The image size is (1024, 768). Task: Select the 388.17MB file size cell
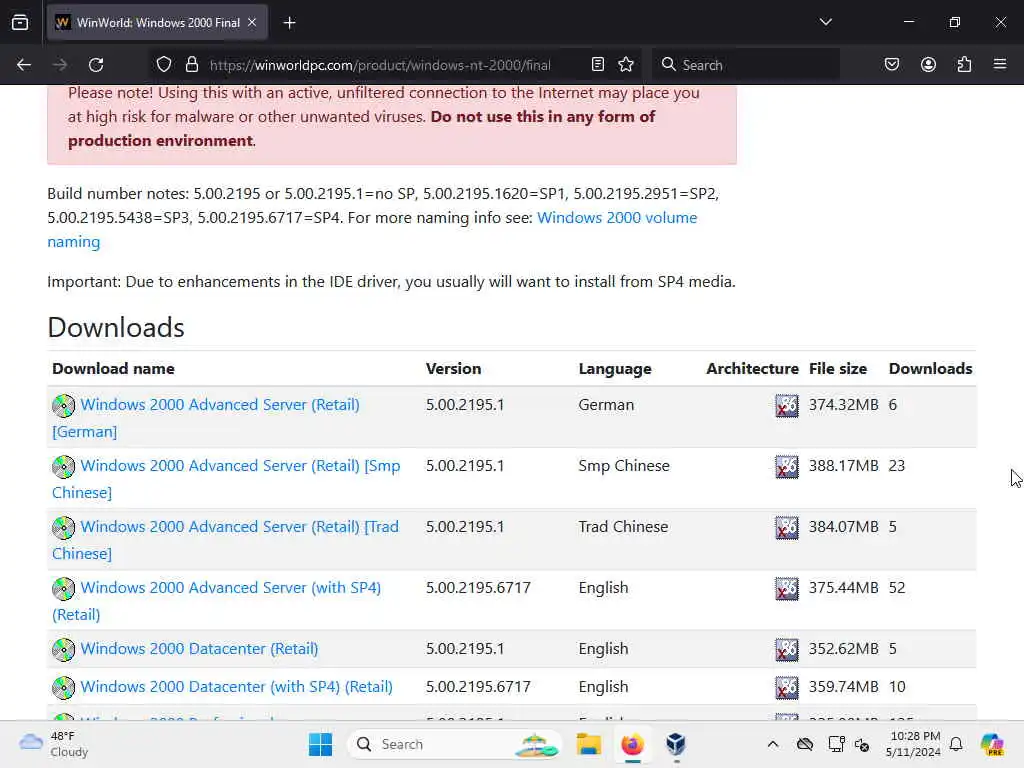pyautogui.click(x=844, y=466)
